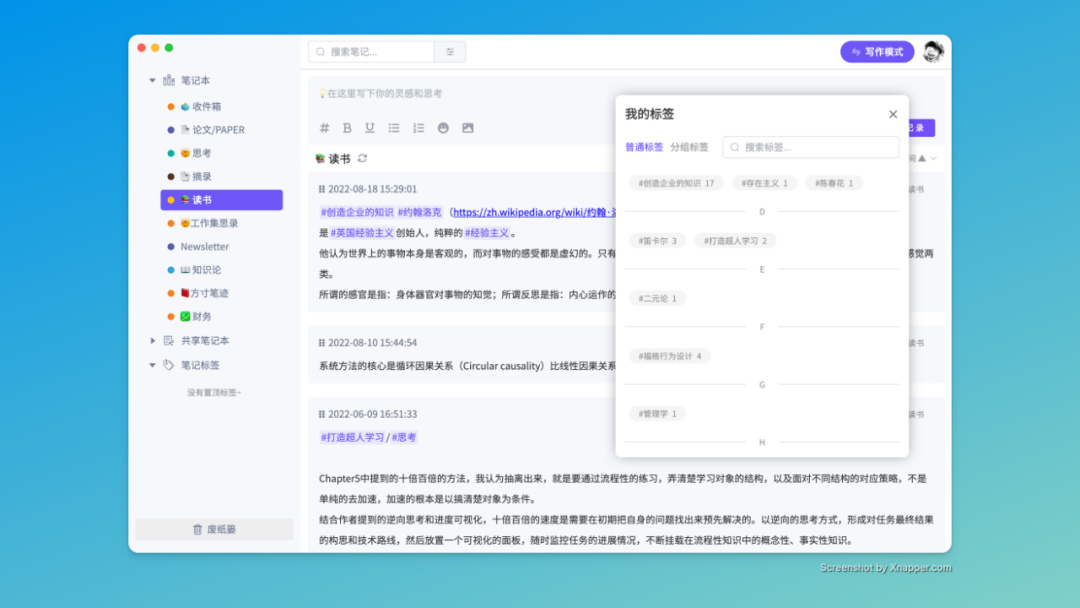
Task: Select tag #创造企业的知识 17 in dialog
Action: pyautogui.click(x=676, y=183)
